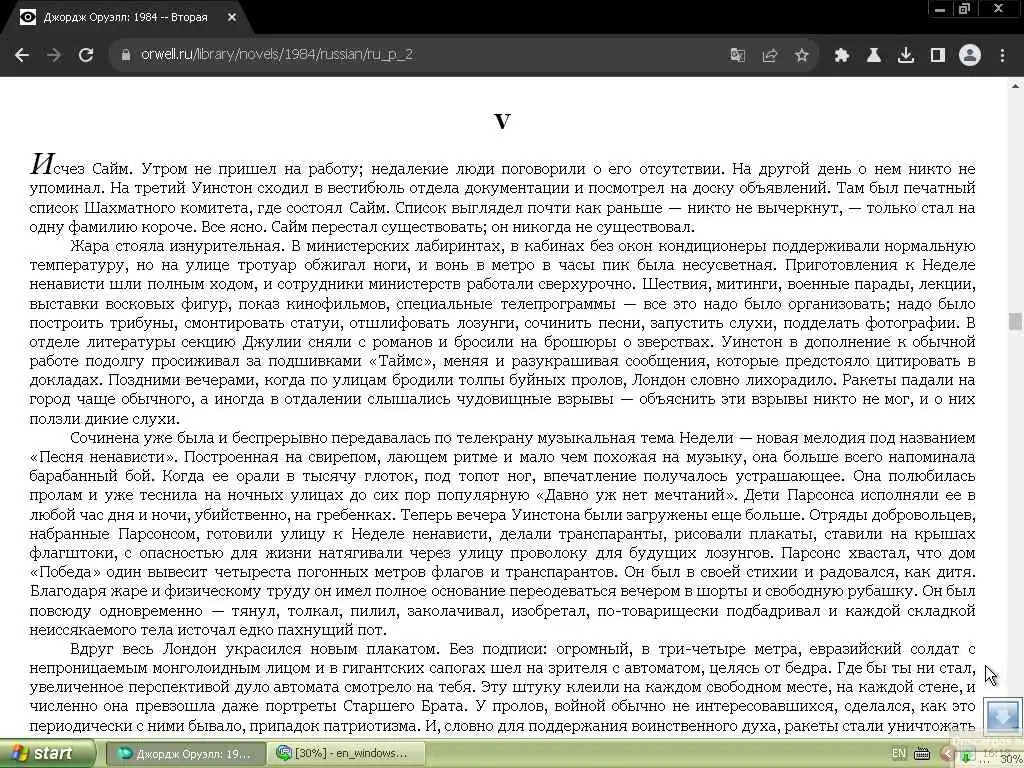The width and height of the screenshot is (1024, 768).
Task: Share this page icon
Action: [770, 56]
